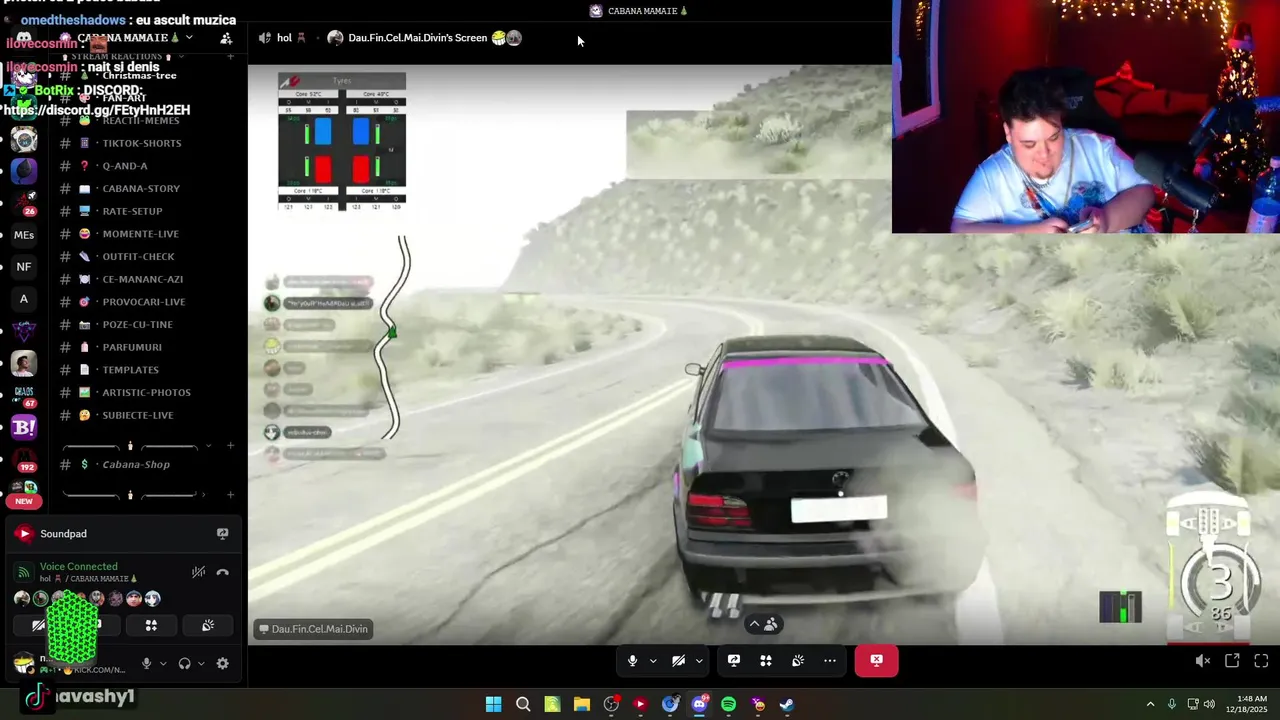Image resolution: width=1280 pixels, height=720 pixels.
Task: Select the B! server icon
Action: click(24, 428)
